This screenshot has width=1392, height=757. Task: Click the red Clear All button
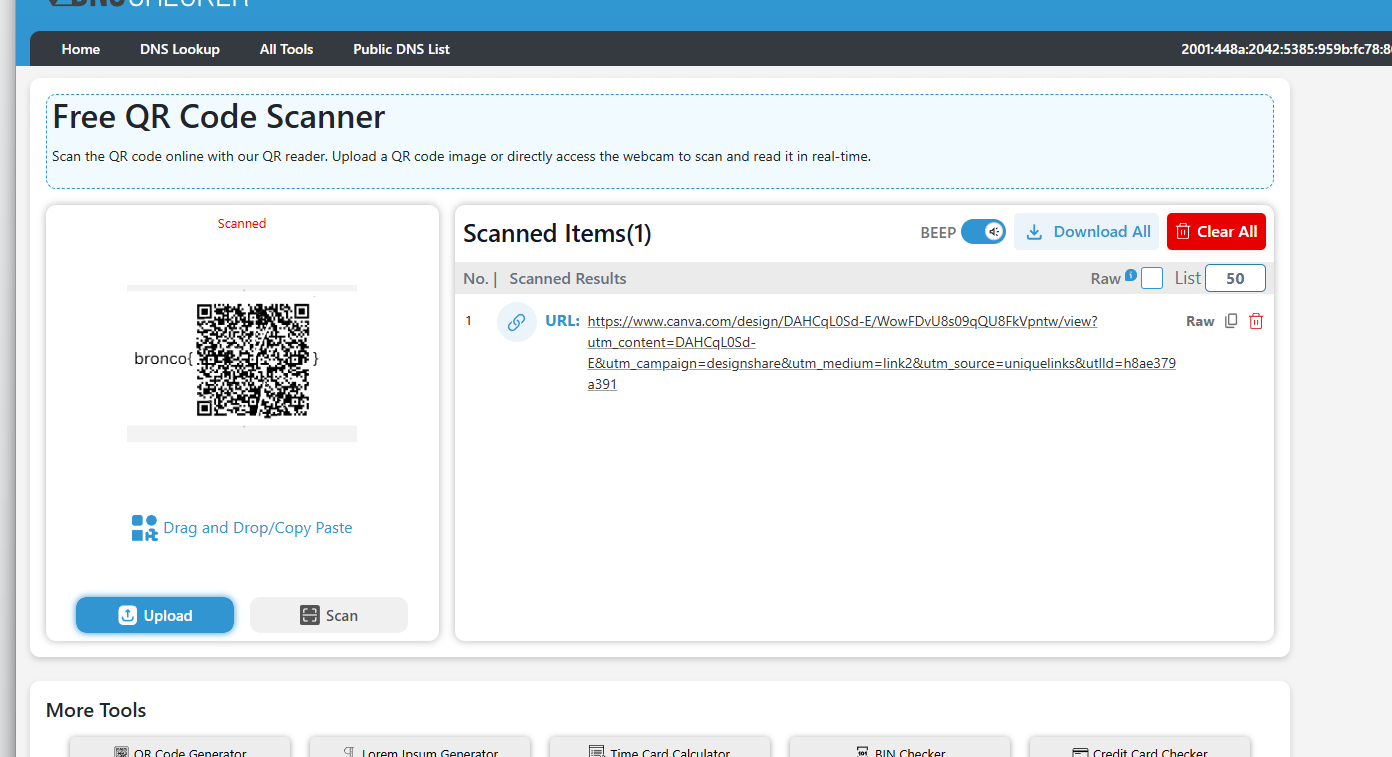[x=1216, y=232]
